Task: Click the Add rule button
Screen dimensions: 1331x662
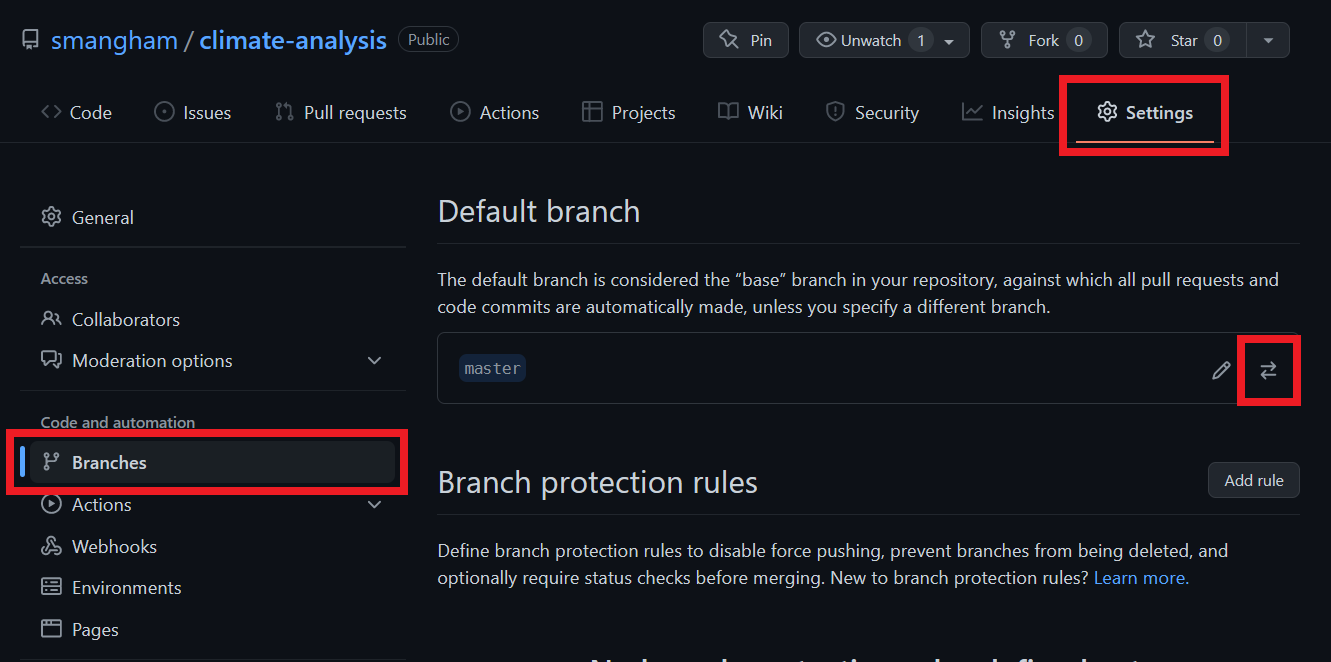Action: point(1253,480)
